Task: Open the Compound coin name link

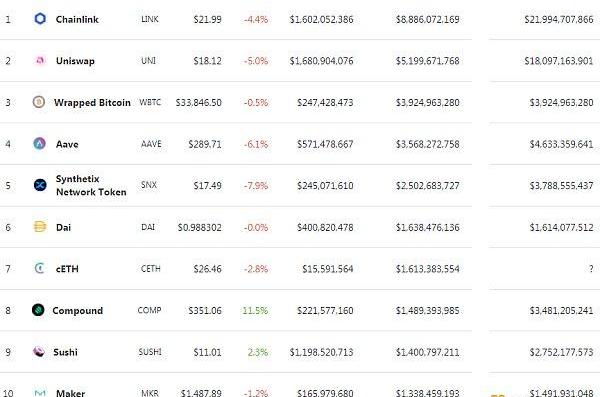Action: [x=78, y=310]
